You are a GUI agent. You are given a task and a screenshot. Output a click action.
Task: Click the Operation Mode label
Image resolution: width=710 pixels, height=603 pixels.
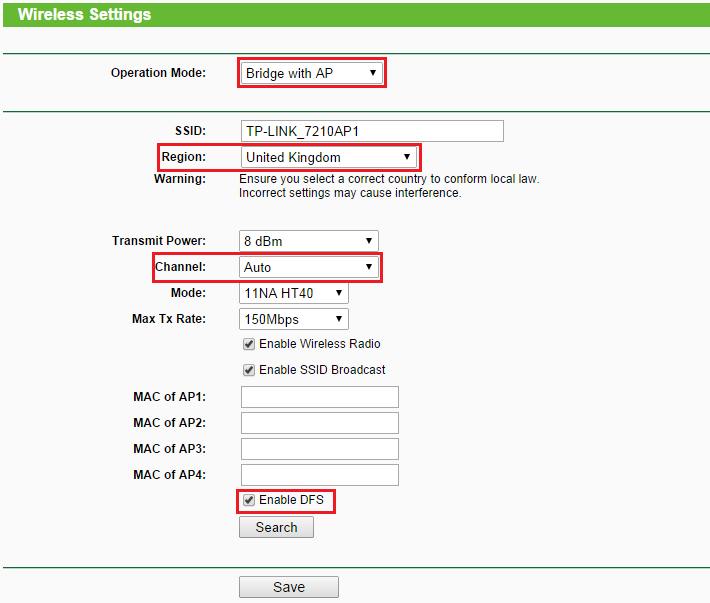[x=158, y=73]
